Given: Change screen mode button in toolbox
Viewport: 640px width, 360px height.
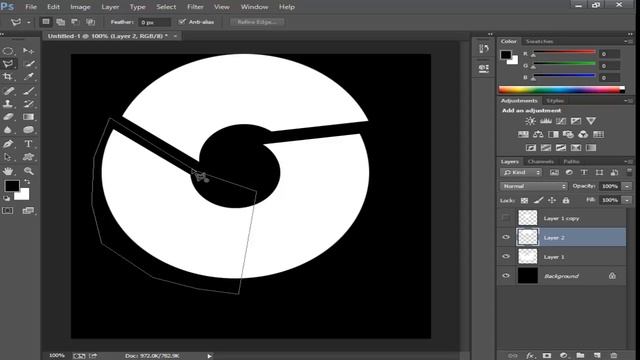Looking at the screenshot, I should click(x=28, y=211).
